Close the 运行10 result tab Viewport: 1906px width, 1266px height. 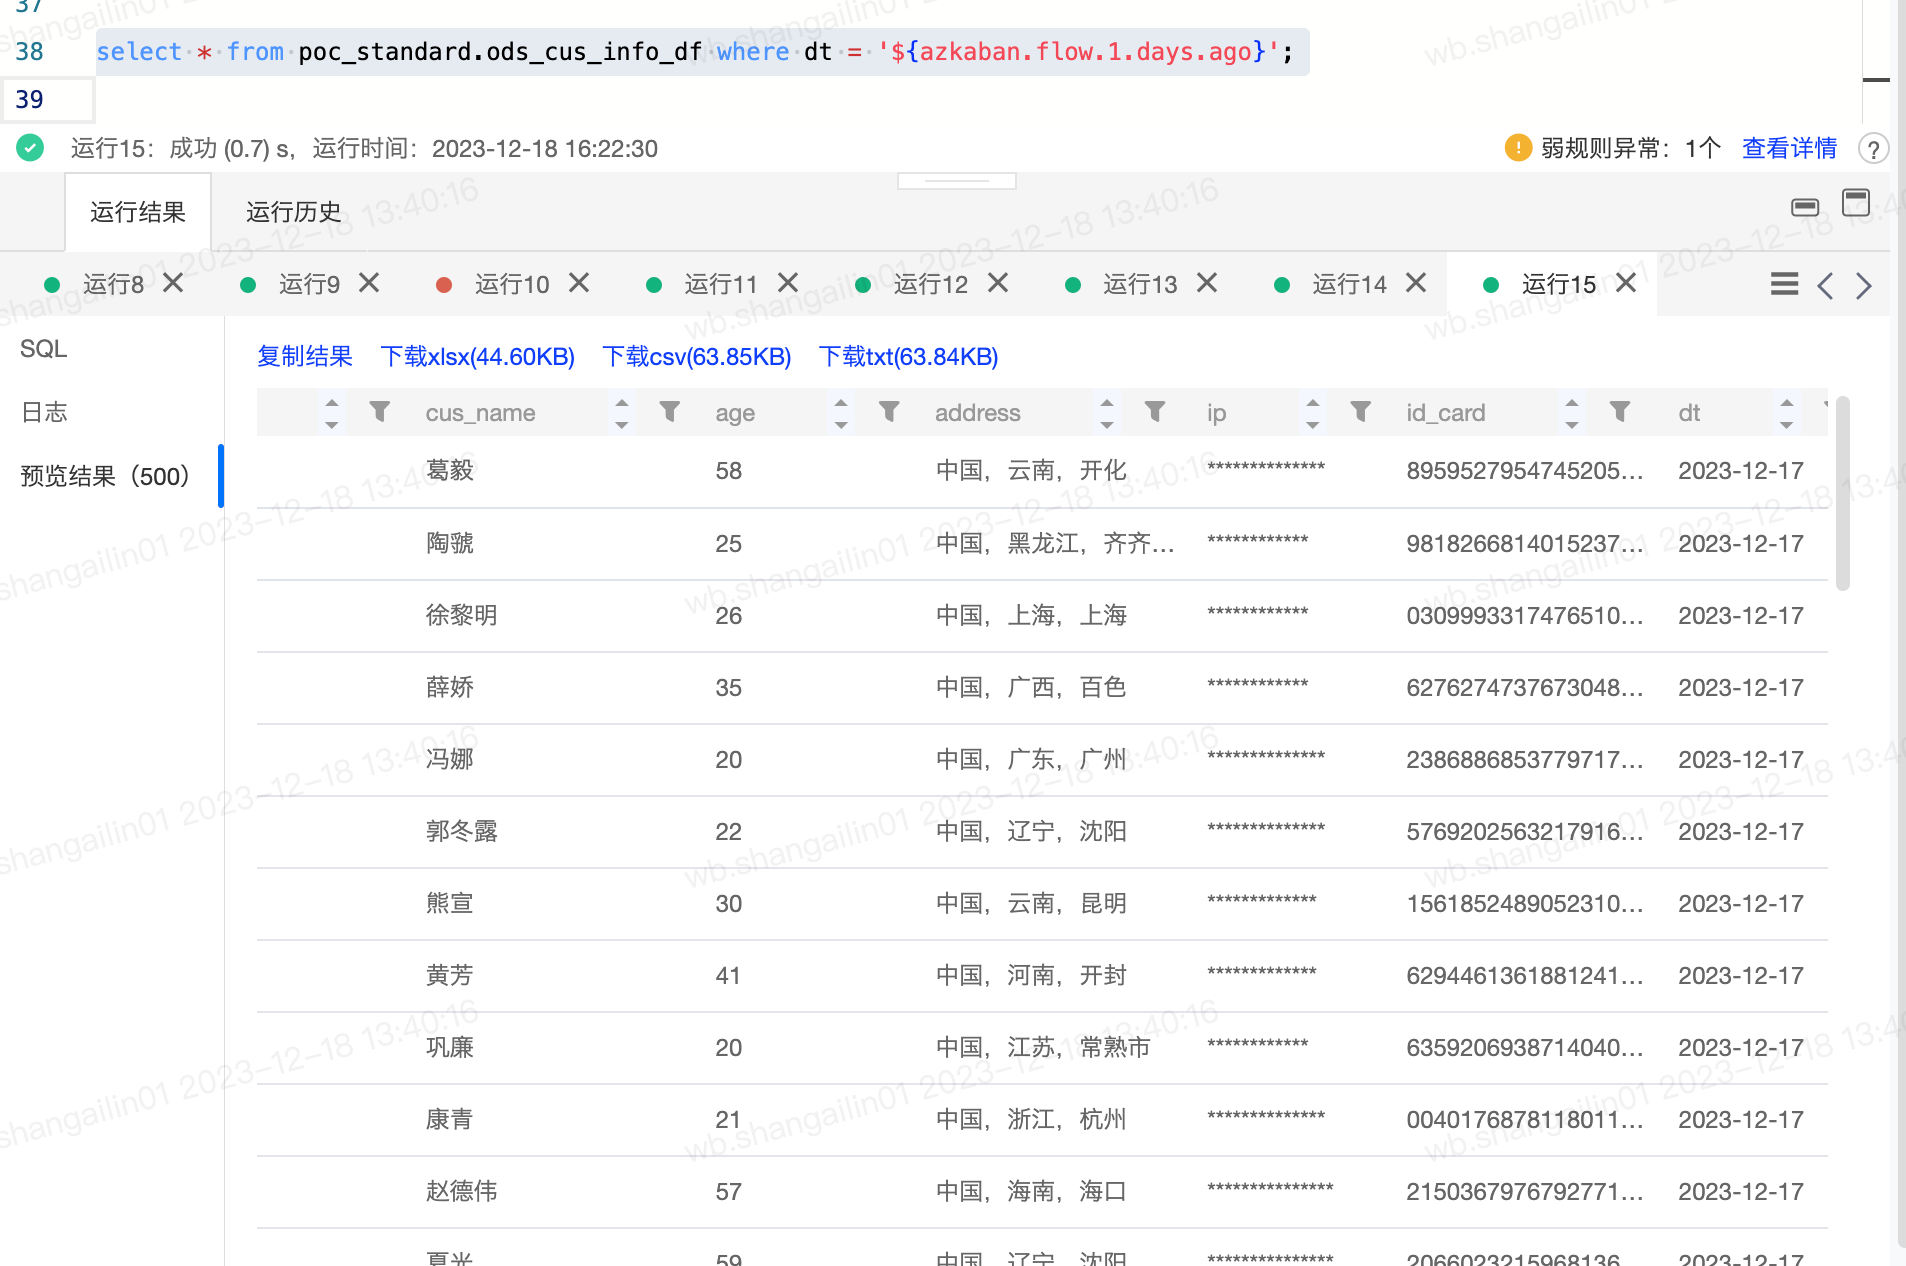click(579, 283)
